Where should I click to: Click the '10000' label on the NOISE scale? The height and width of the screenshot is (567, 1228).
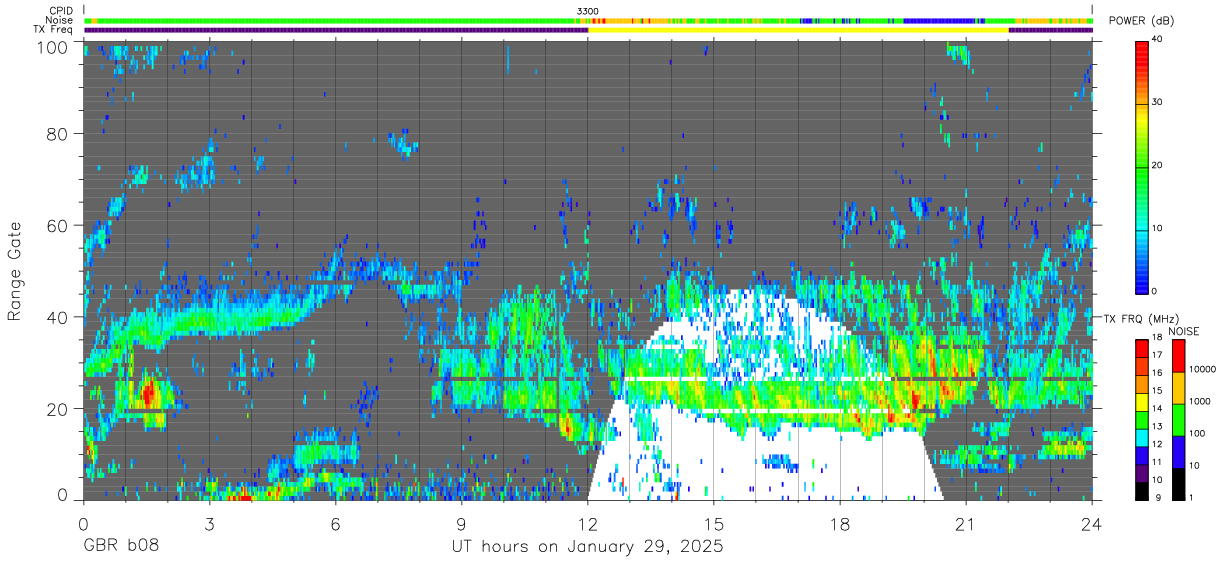tap(1204, 369)
